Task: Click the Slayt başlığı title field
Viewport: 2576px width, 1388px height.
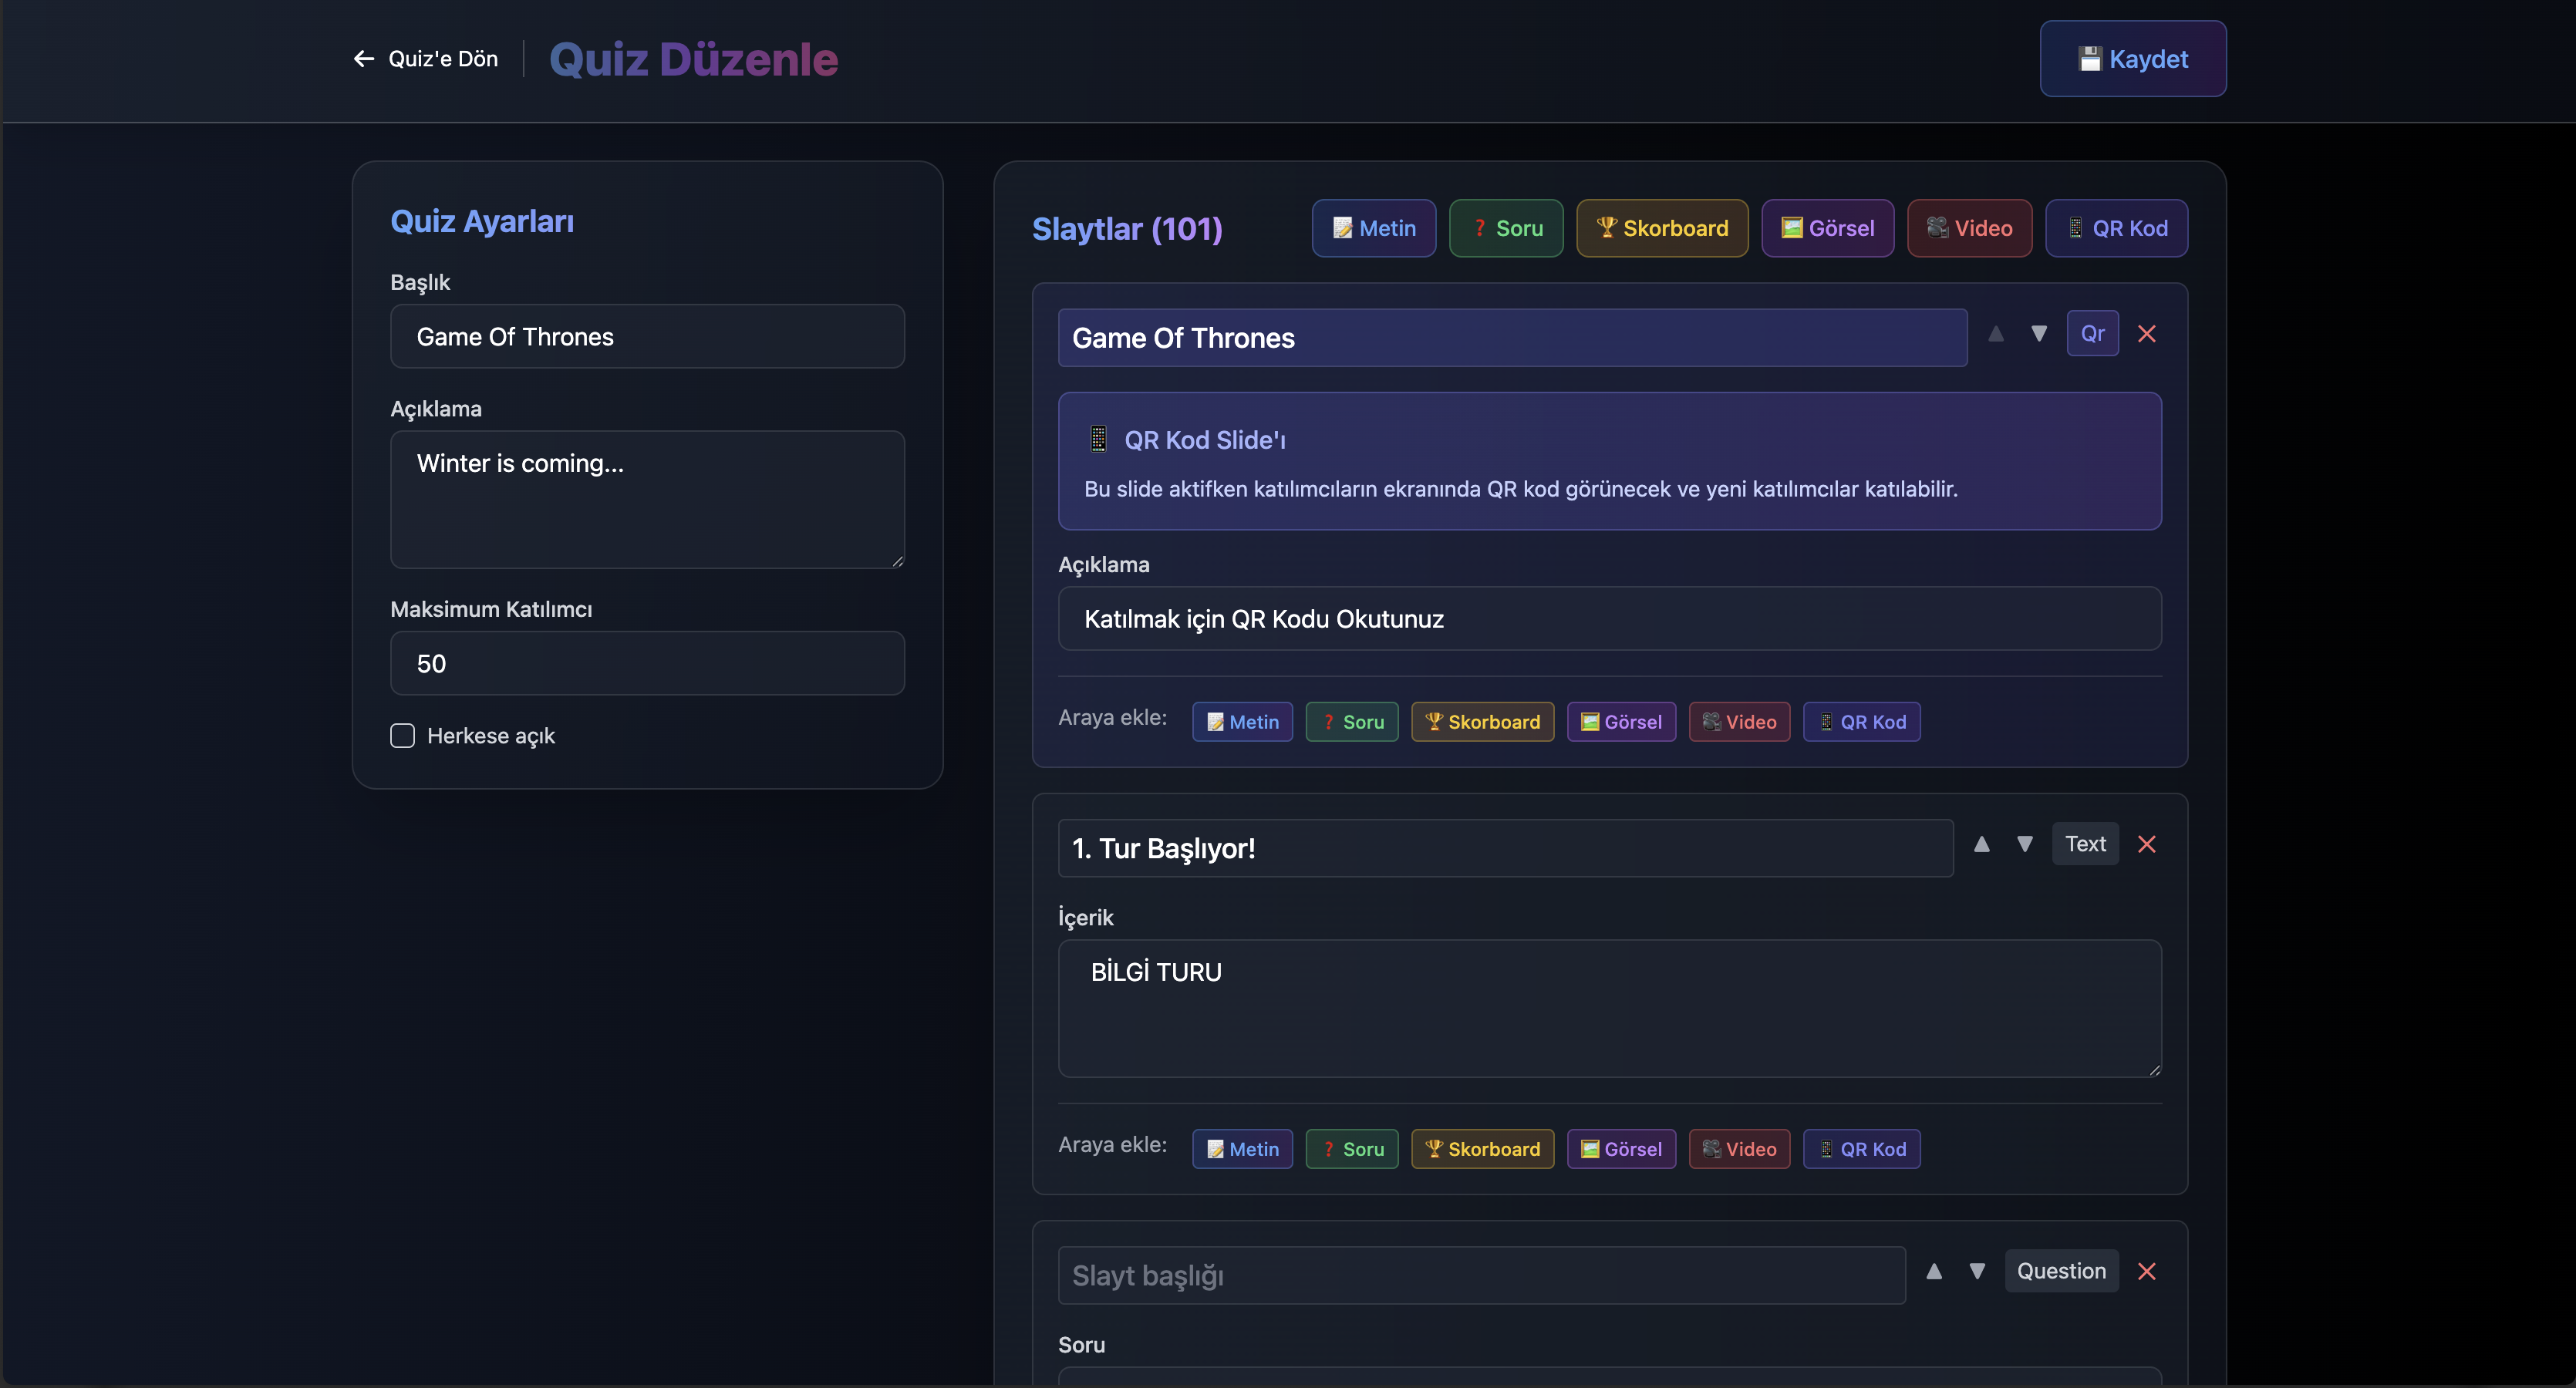Action: pos(1481,1275)
